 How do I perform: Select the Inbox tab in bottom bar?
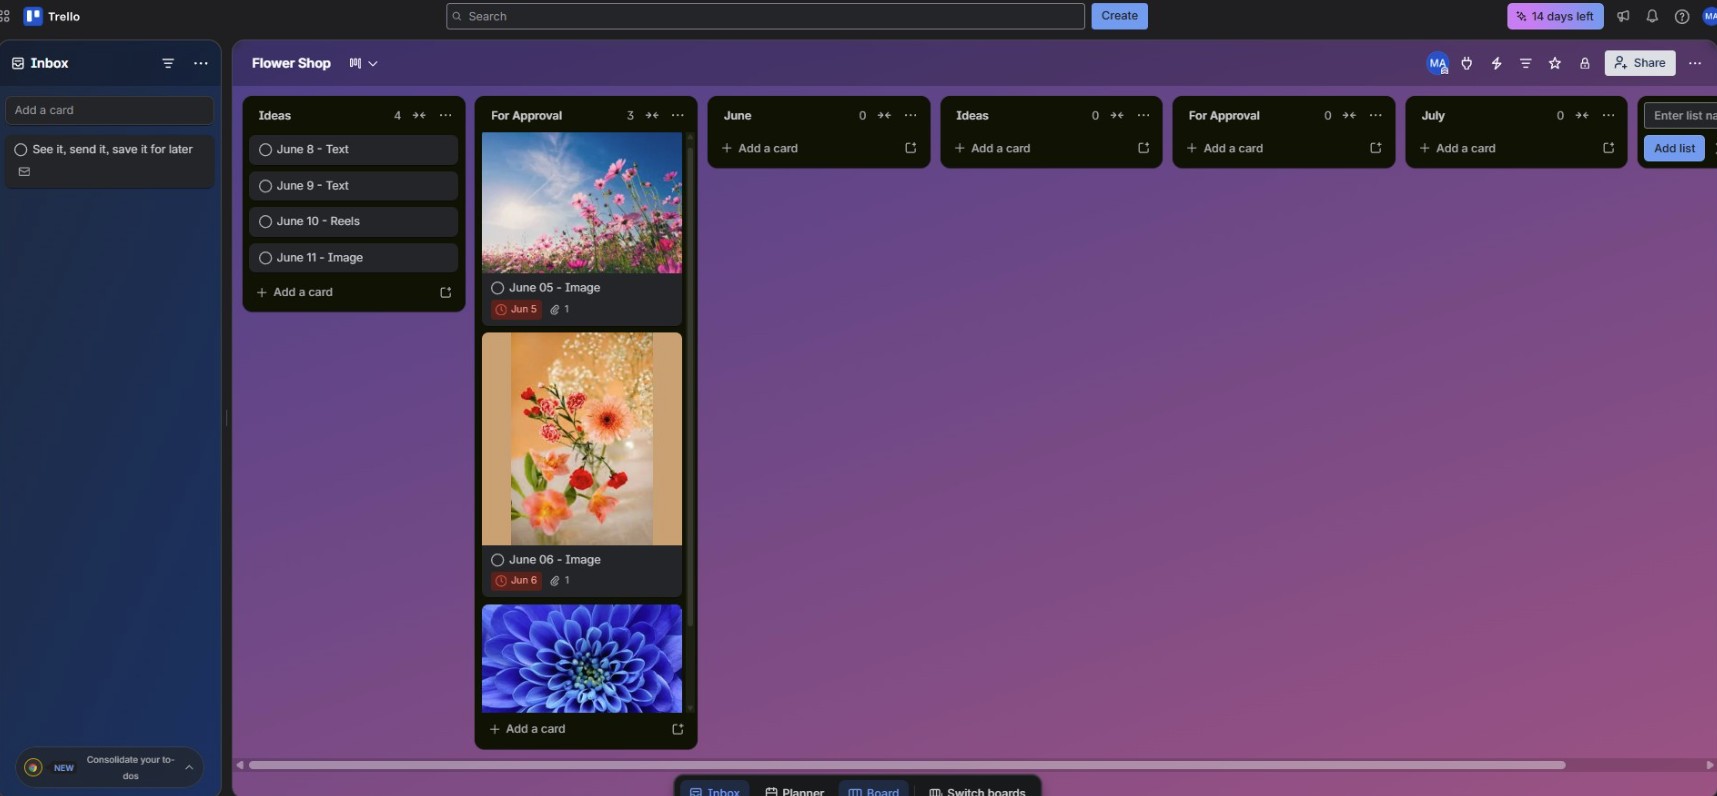click(x=714, y=792)
